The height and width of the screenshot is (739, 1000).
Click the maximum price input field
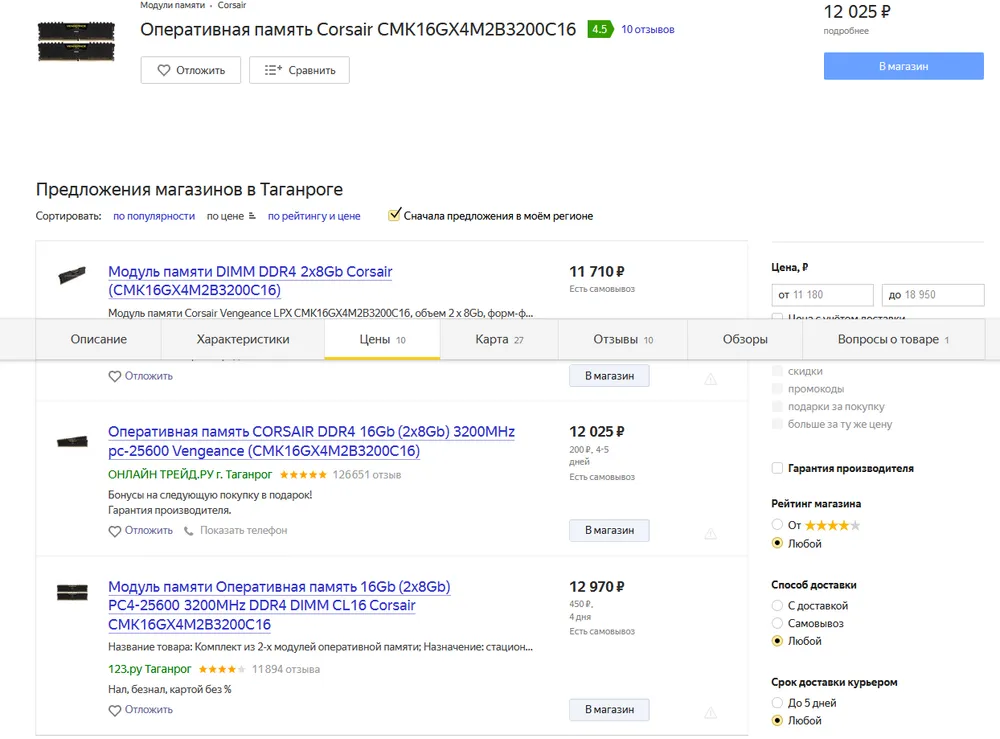tap(933, 295)
